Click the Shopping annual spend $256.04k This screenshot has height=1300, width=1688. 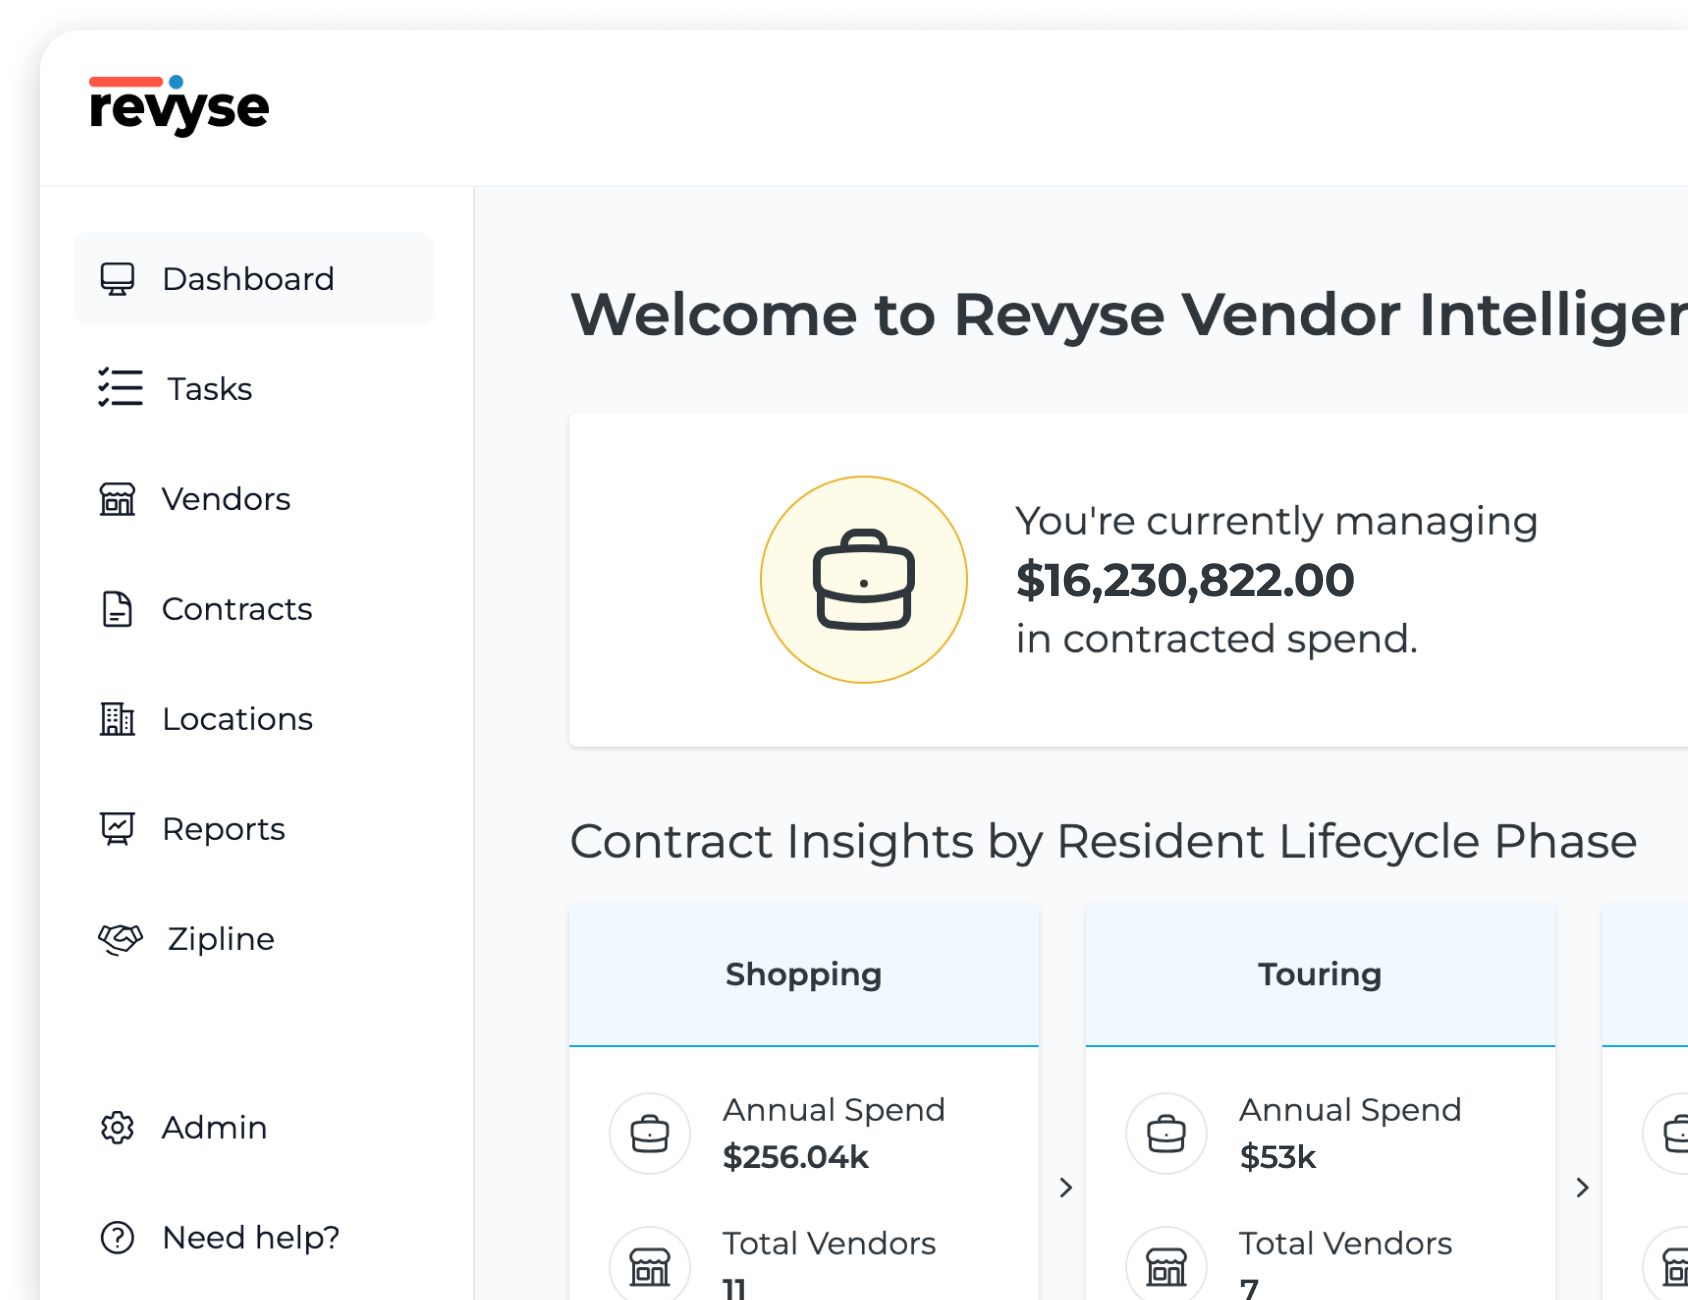click(x=795, y=1157)
